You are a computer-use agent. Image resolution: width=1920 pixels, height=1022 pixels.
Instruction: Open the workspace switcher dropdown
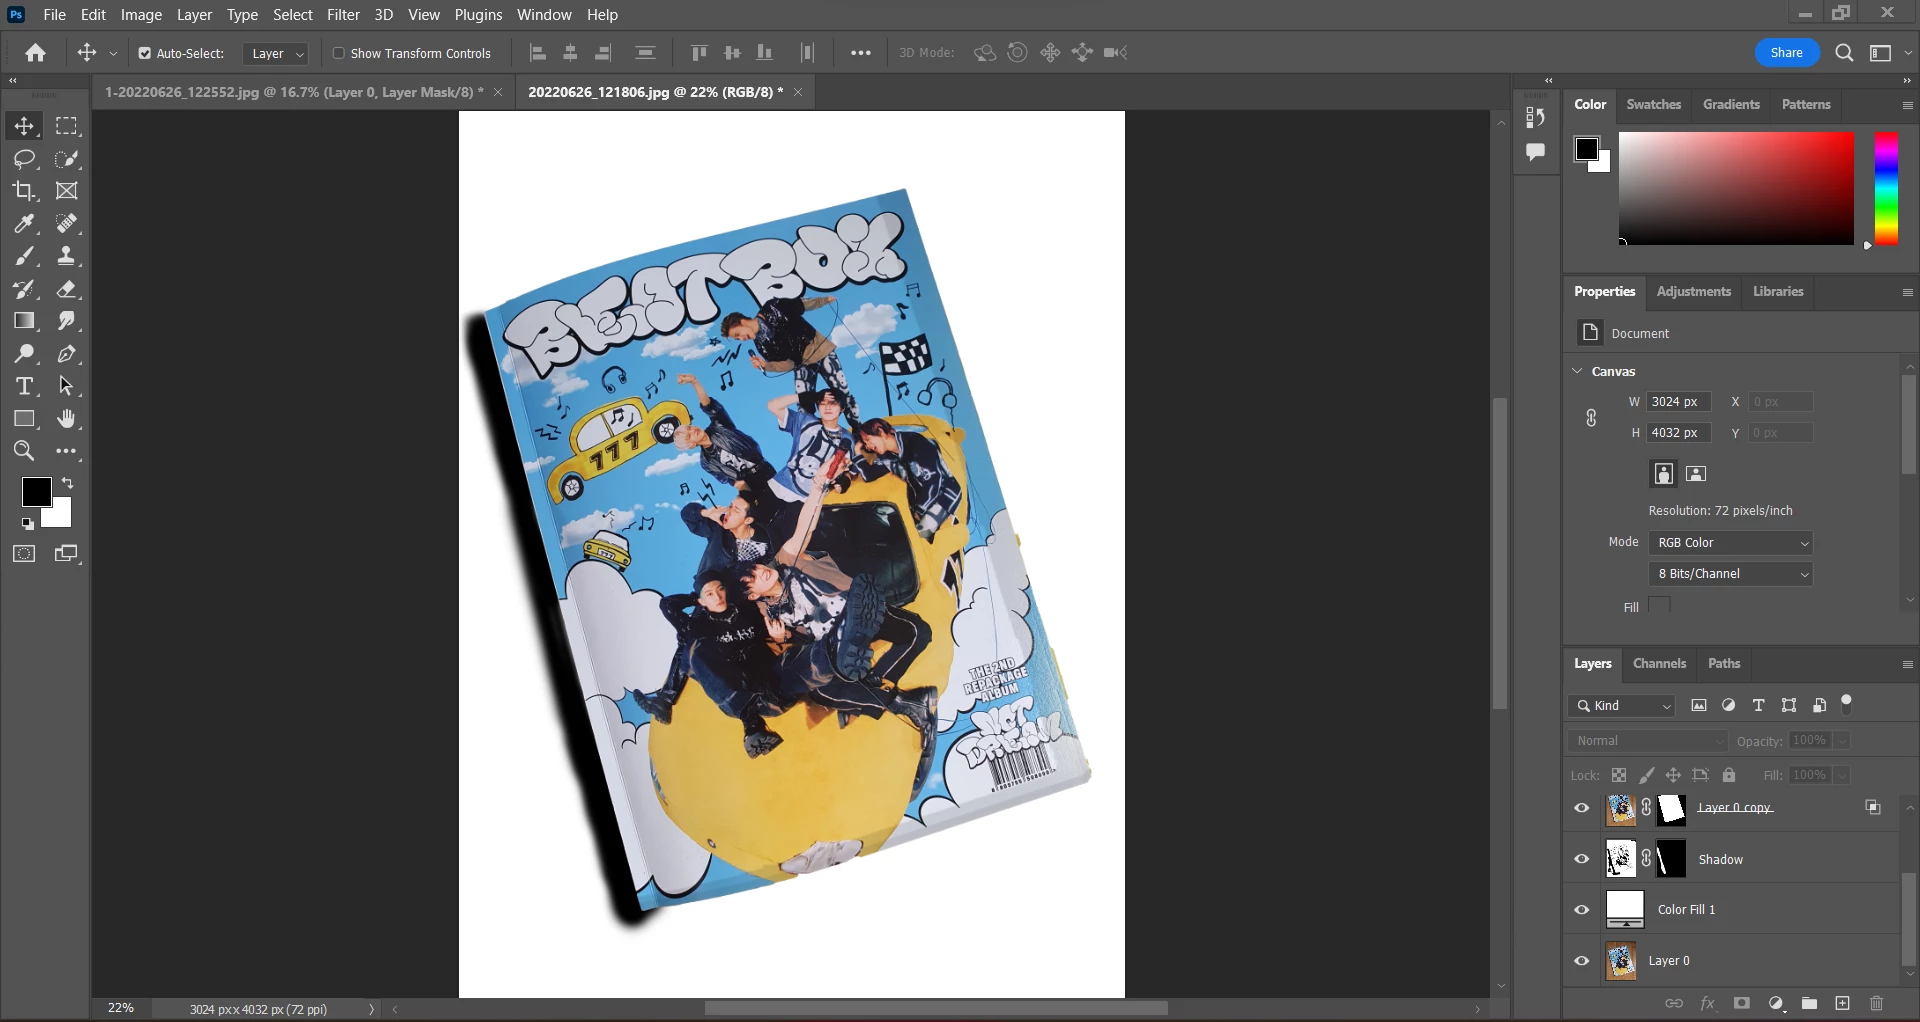pos(1887,53)
